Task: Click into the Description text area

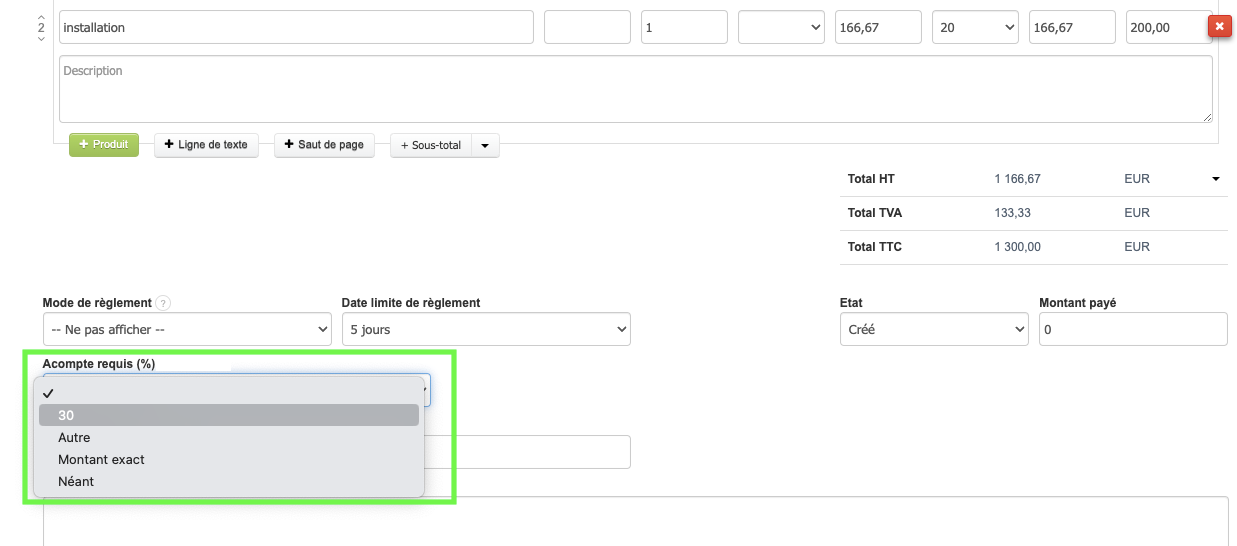Action: point(635,89)
